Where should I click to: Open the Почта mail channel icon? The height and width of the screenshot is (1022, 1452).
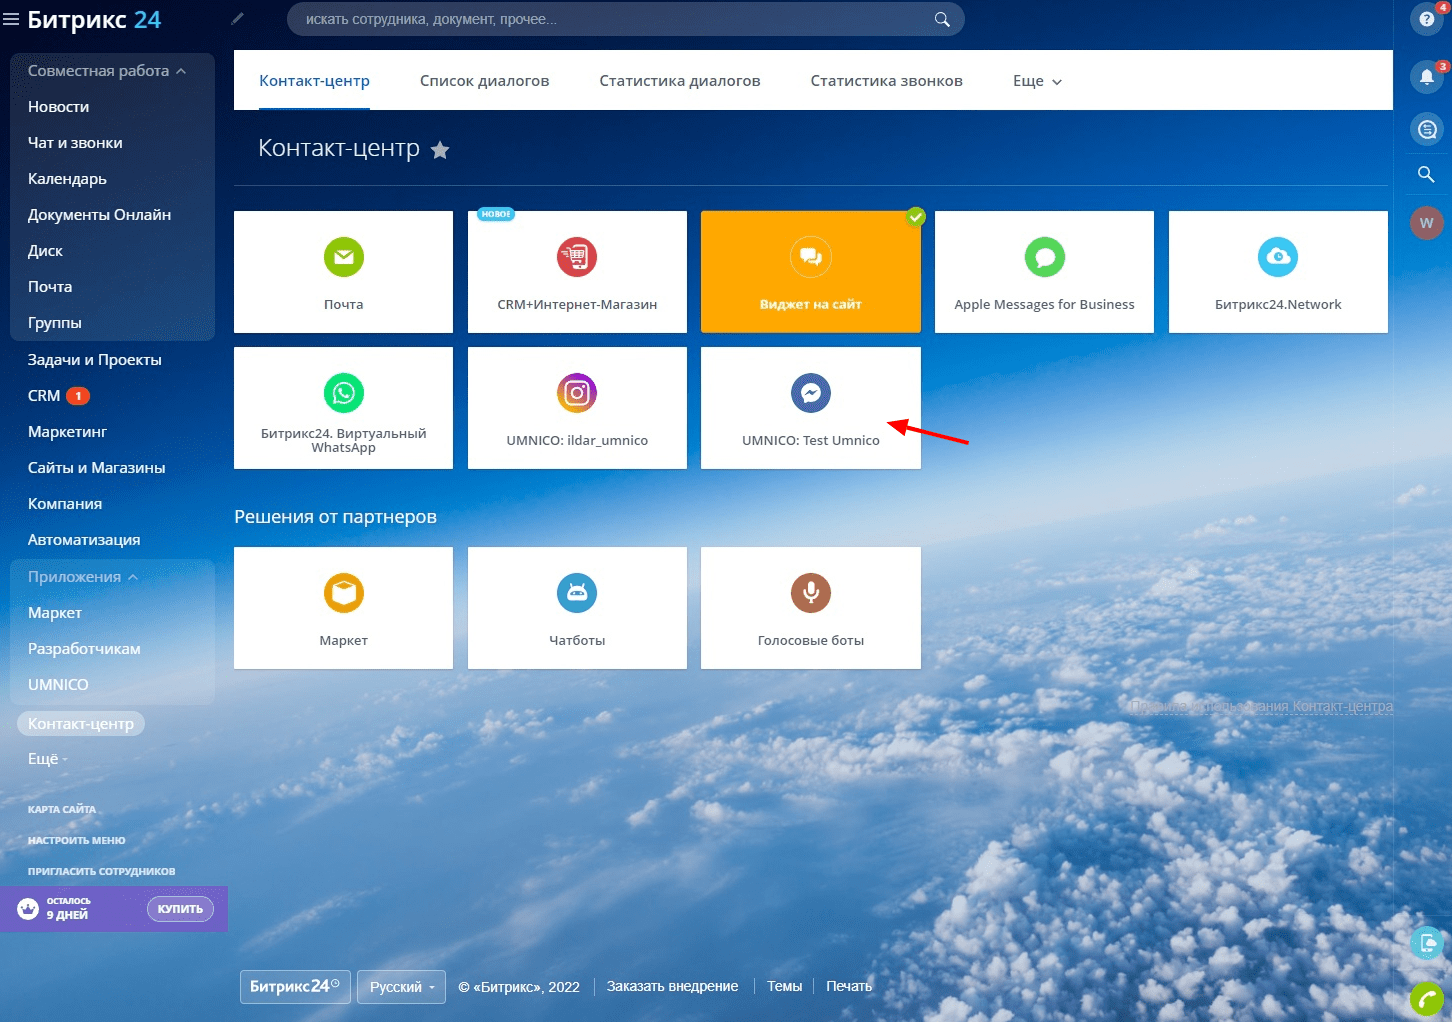click(x=343, y=258)
